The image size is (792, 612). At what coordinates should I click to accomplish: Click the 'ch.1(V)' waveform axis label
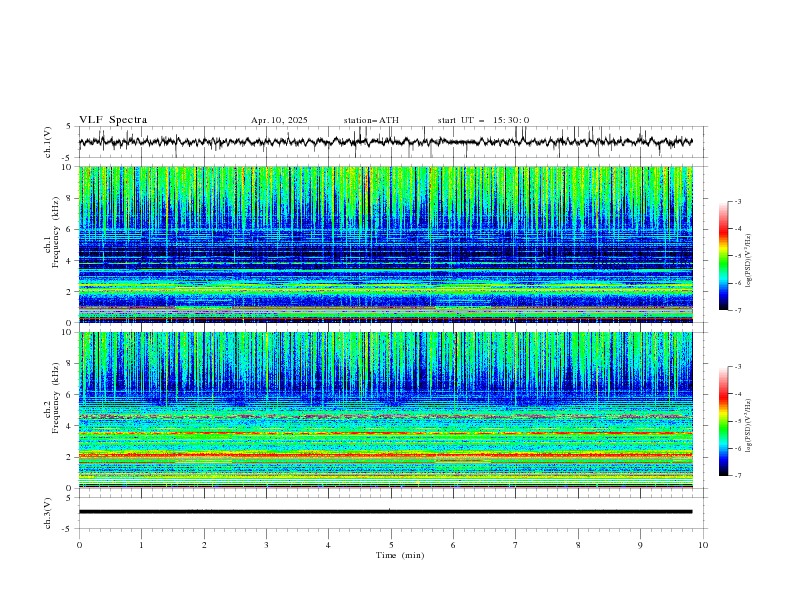(48, 142)
